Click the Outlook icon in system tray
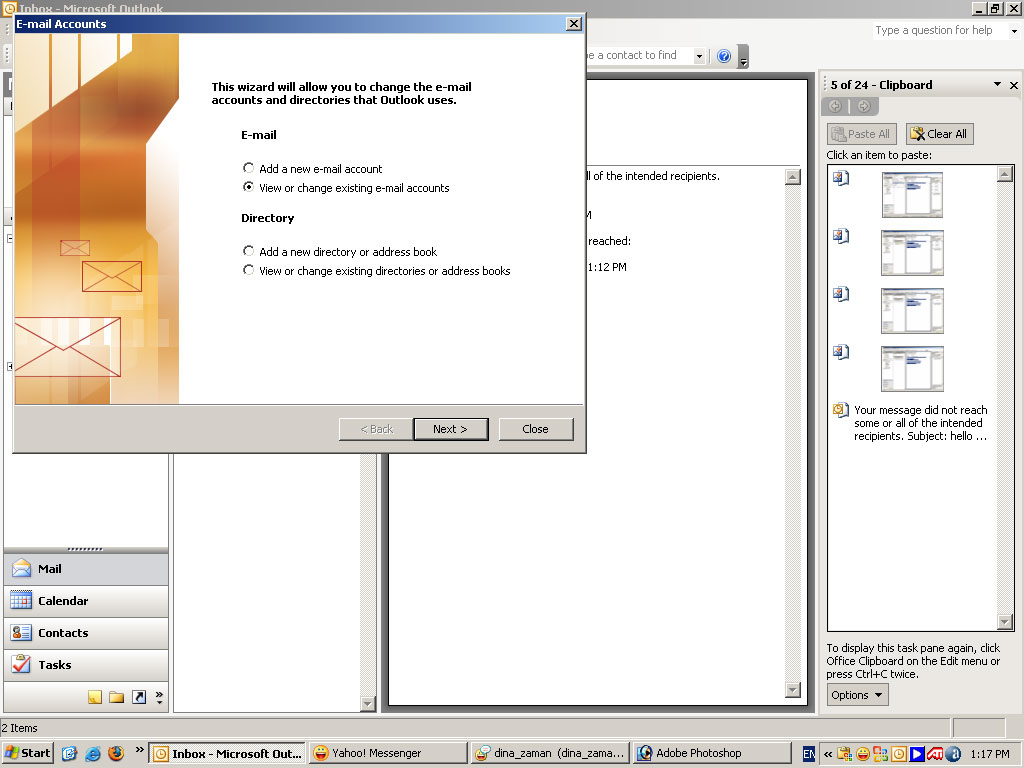Screen dimensions: 1024x768 899,754
